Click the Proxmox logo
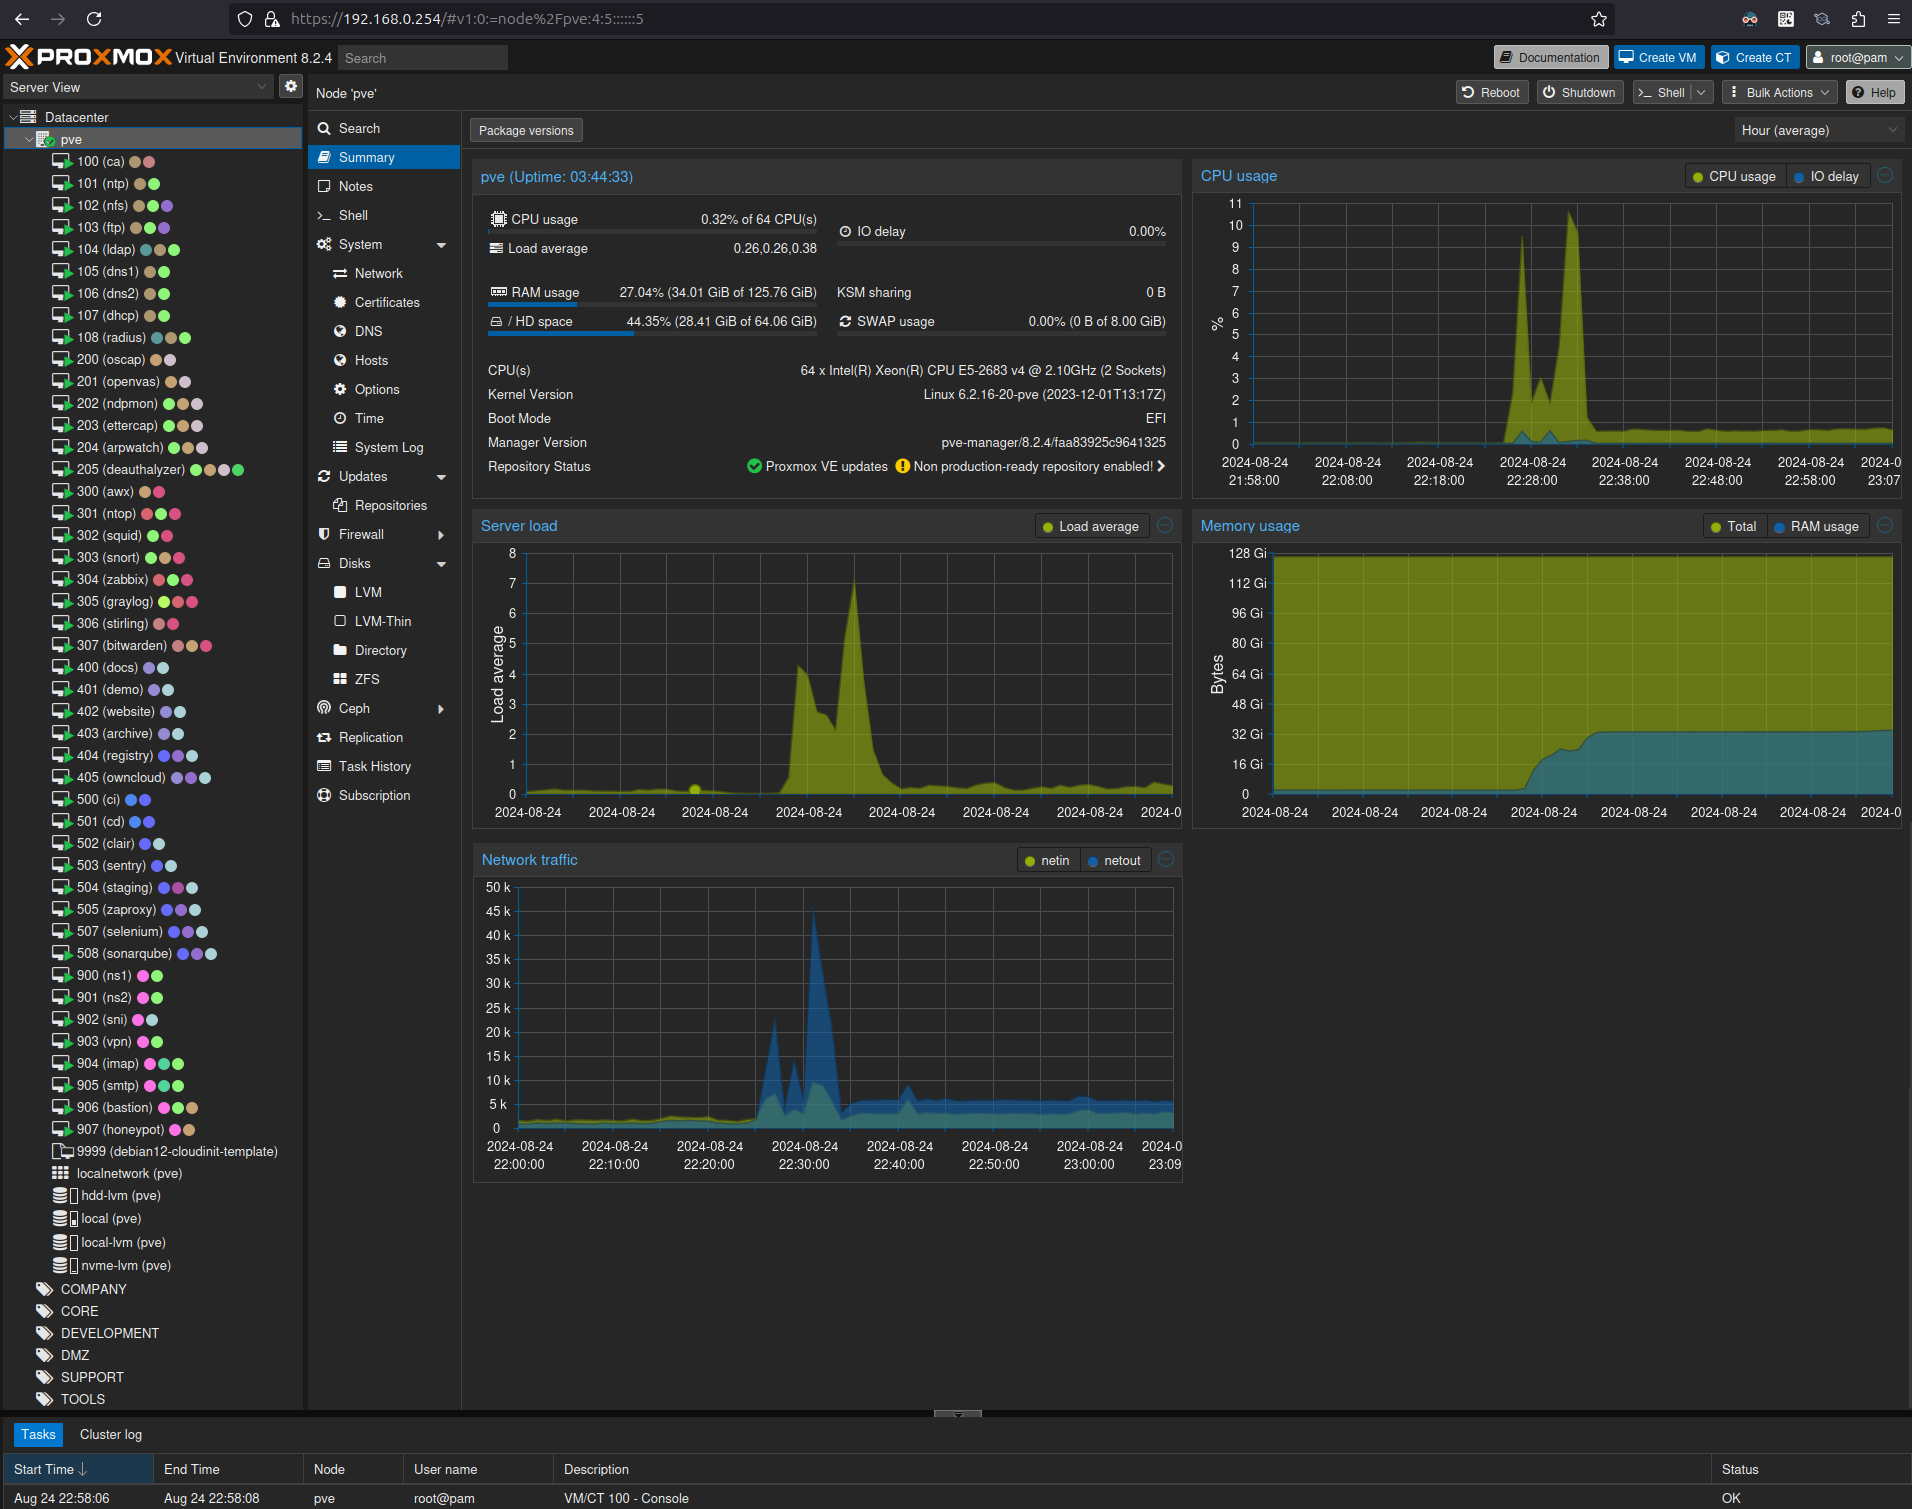 click(88, 57)
